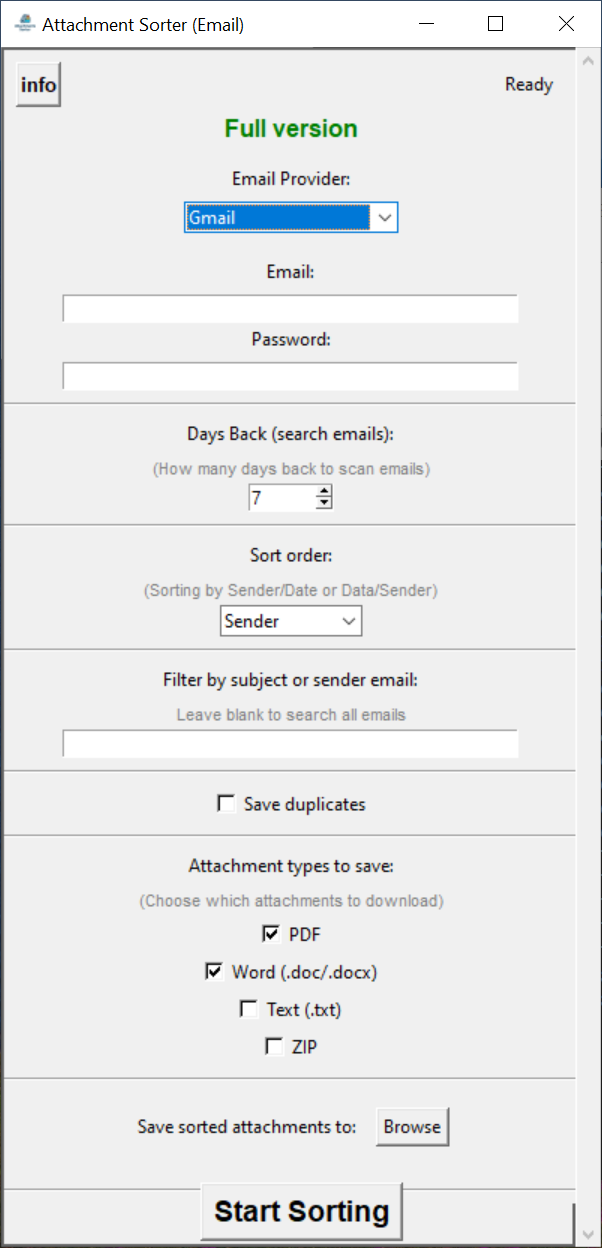The height and width of the screenshot is (1248, 602).
Task: Click Browse to choose save folder
Action: (412, 1127)
